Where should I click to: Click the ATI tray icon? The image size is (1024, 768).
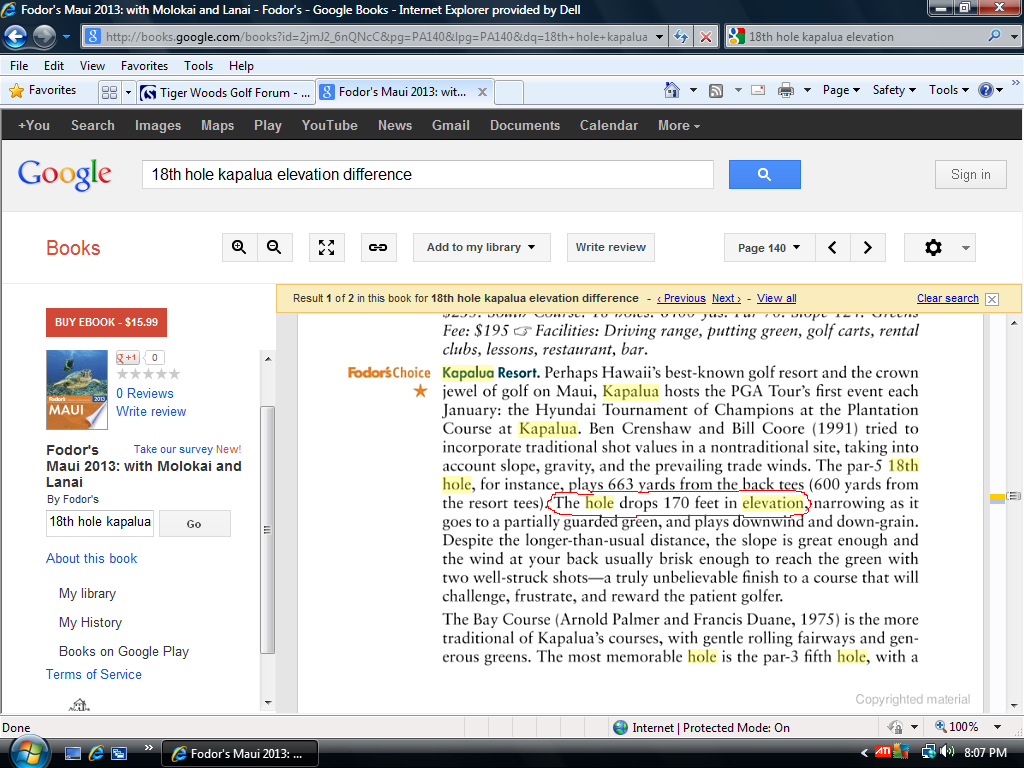pyautogui.click(x=883, y=752)
